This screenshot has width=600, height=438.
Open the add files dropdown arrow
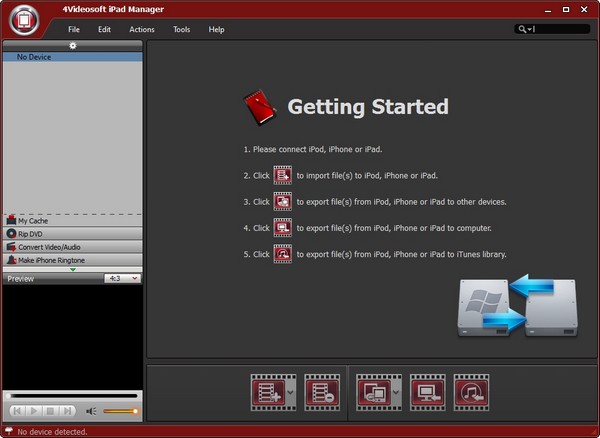coord(290,393)
